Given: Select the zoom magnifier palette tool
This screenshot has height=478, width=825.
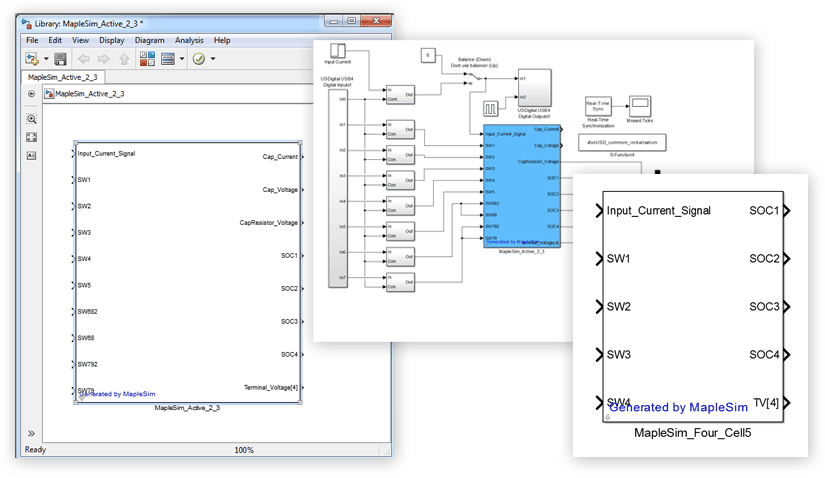Looking at the screenshot, I should pos(31,117).
